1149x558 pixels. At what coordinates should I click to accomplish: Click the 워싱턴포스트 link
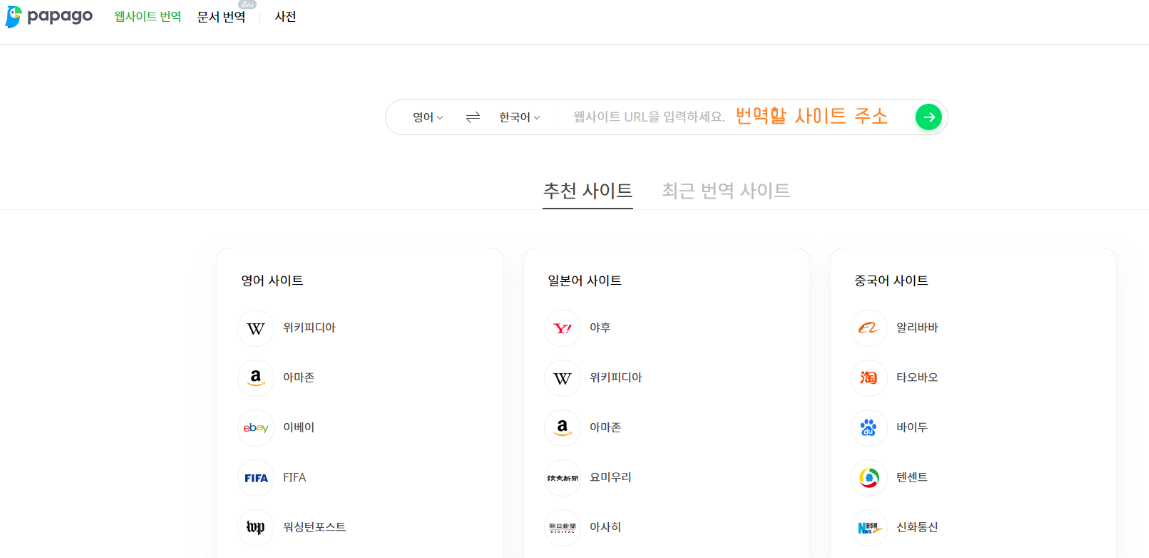coord(314,528)
